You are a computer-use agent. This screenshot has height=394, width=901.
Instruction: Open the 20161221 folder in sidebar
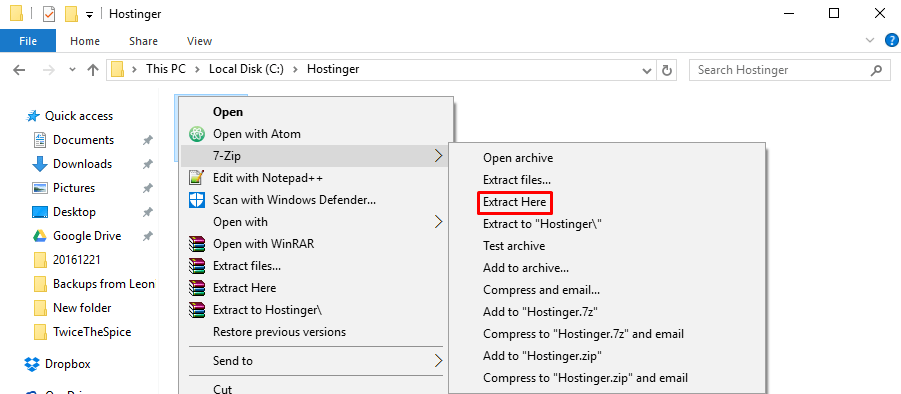[76, 260]
